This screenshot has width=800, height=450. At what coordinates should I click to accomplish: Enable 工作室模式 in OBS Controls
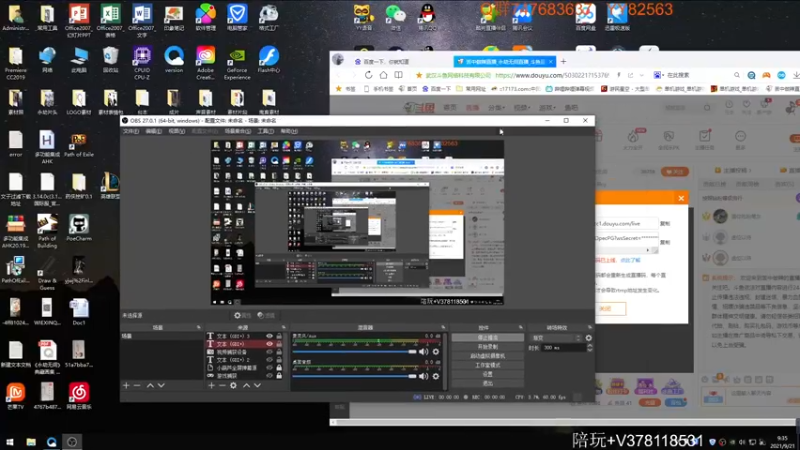tap(488, 365)
